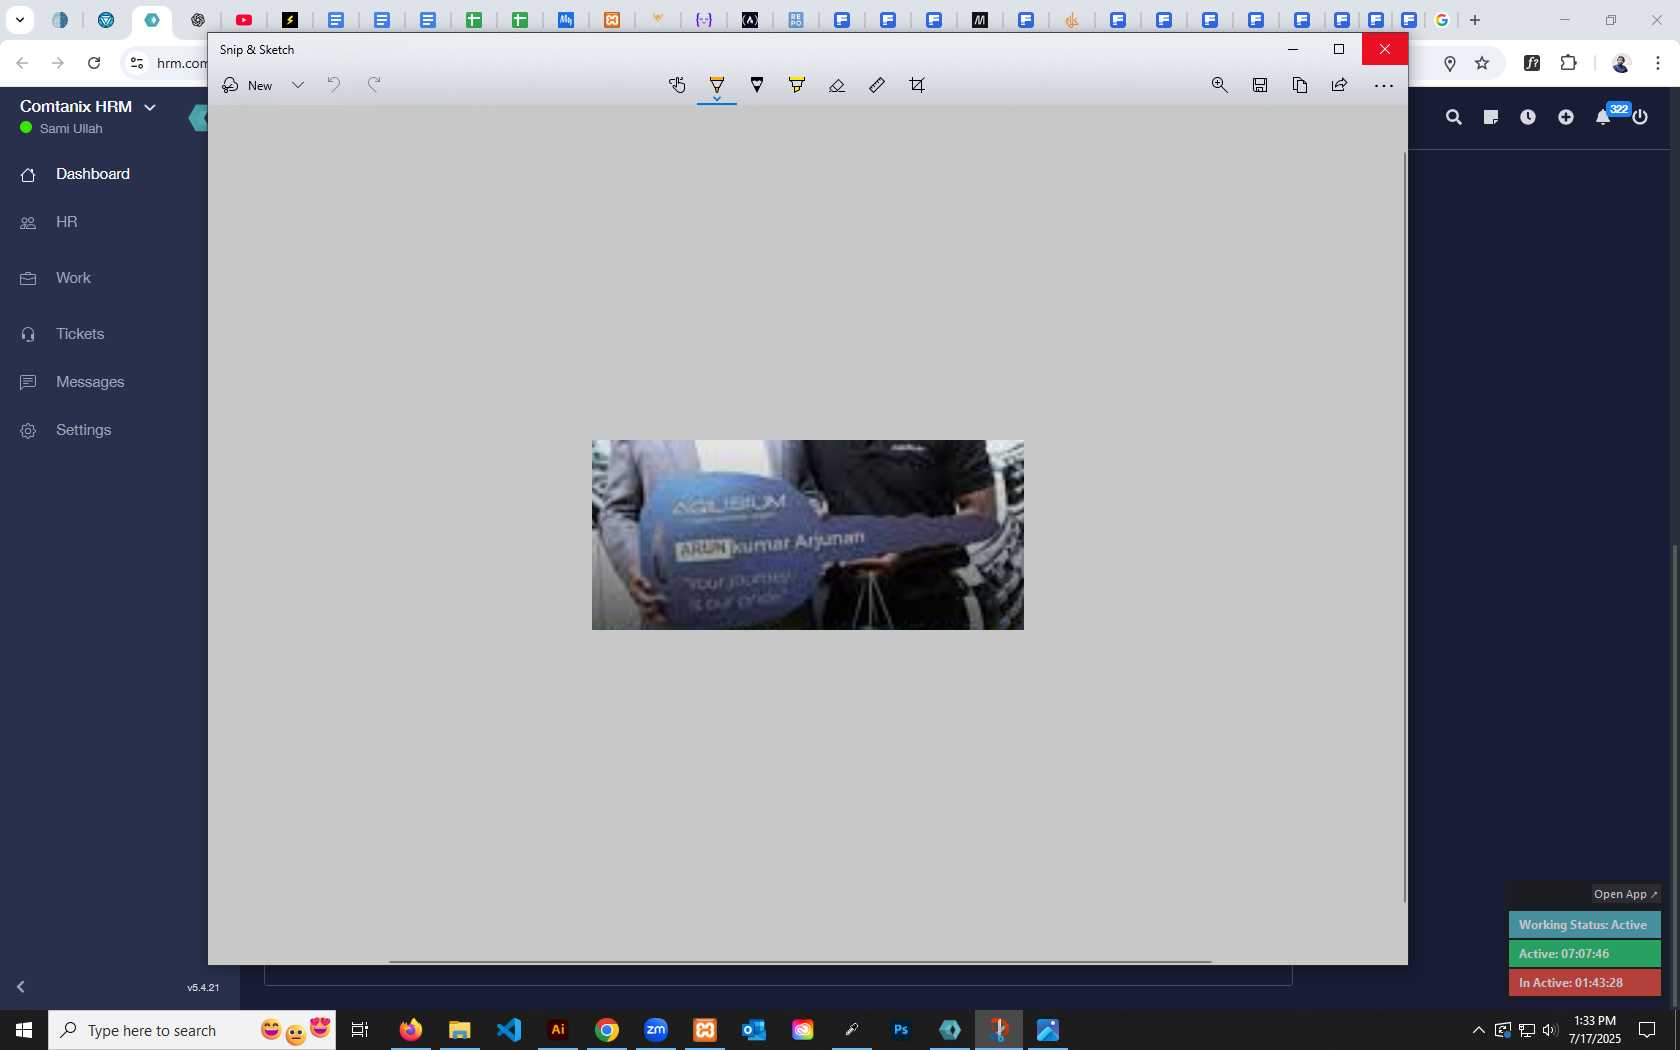The height and width of the screenshot is (1050, 1680).
Task: Open Dashboard in Comtanix HRM sidebar
Action: 93,174
